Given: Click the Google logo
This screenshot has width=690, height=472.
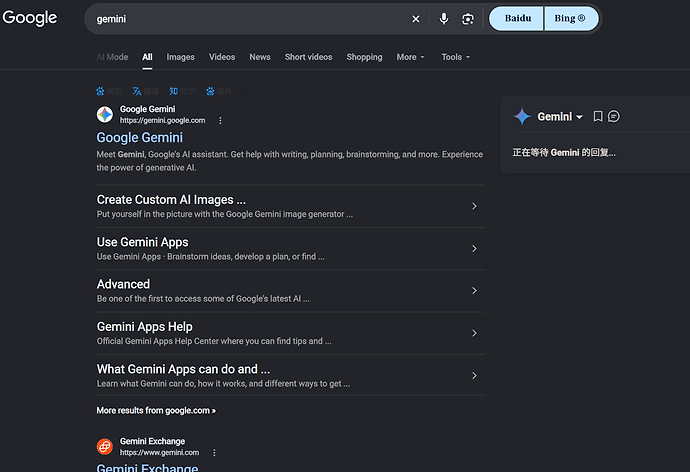Looking at the screenshot, I should (30, 18).
